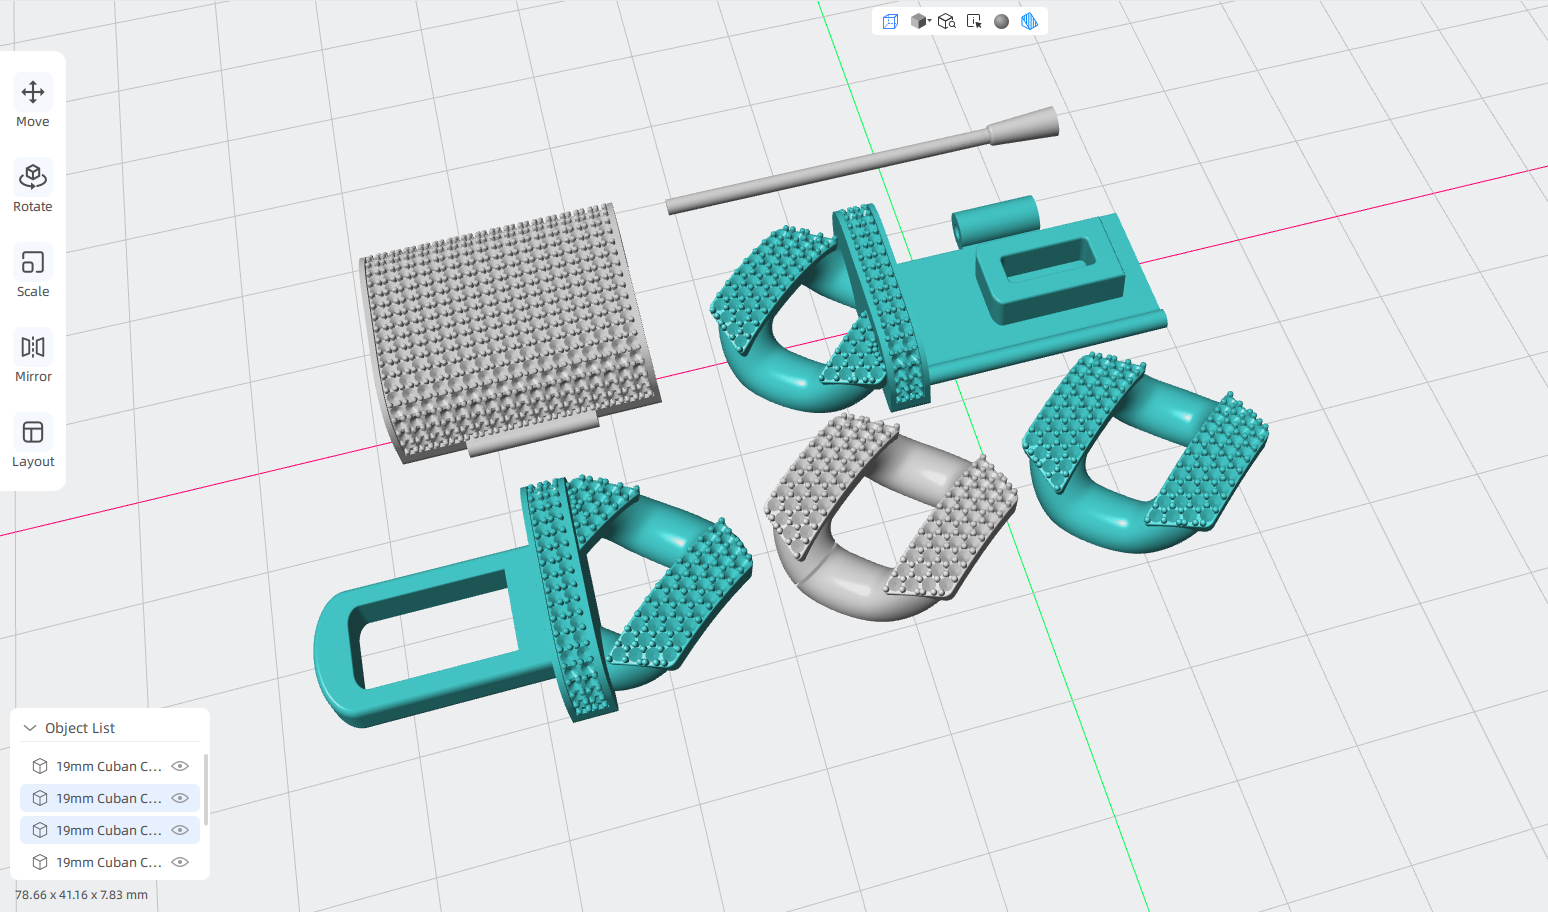Click the cube with magnifier zoom-to-object icon

pos(947,21)
